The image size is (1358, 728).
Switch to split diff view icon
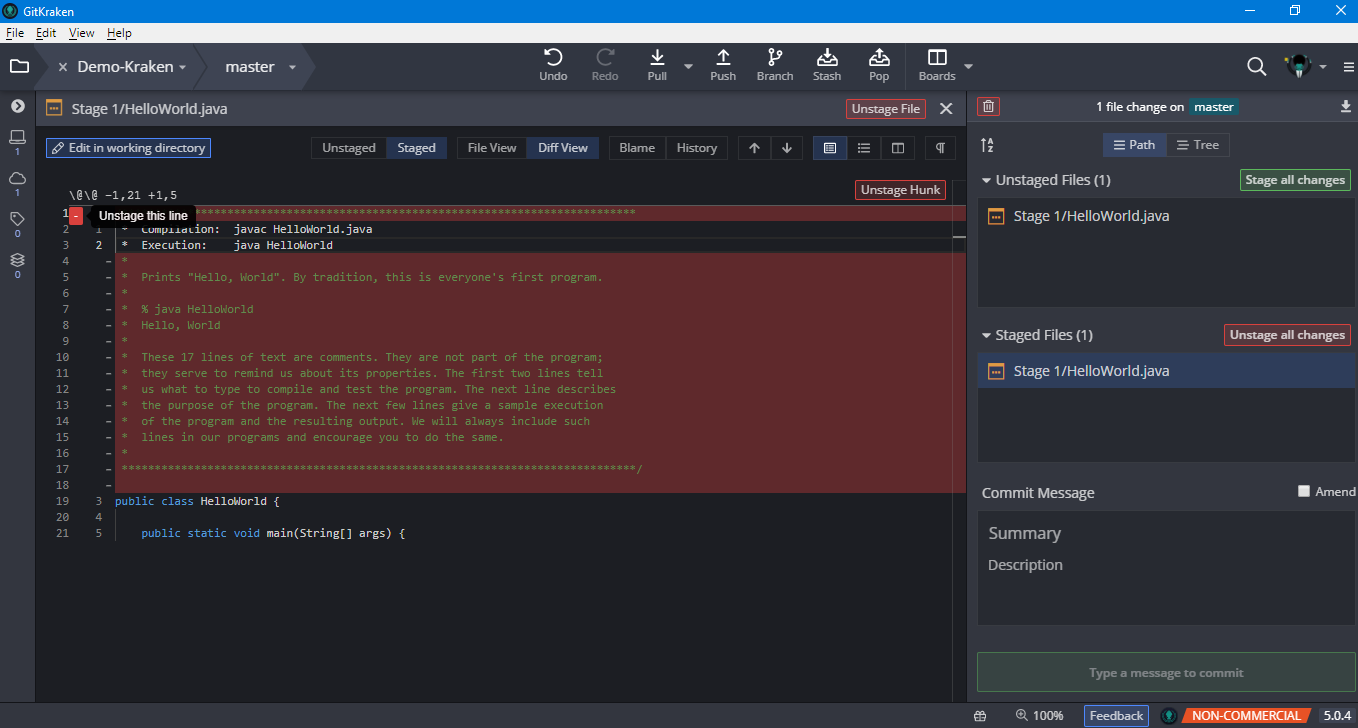(x=898, y=148)
